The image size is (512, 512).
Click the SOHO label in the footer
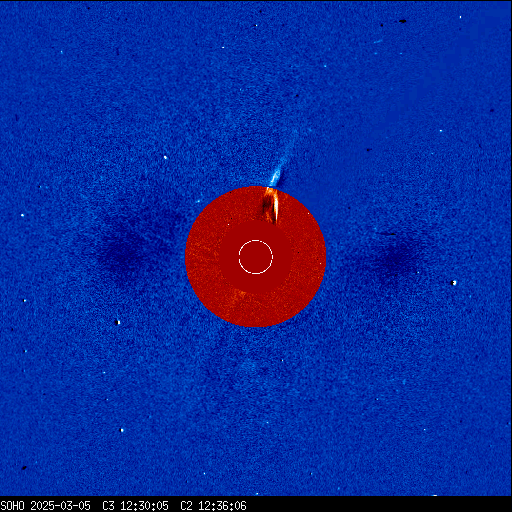coord(13,506)
